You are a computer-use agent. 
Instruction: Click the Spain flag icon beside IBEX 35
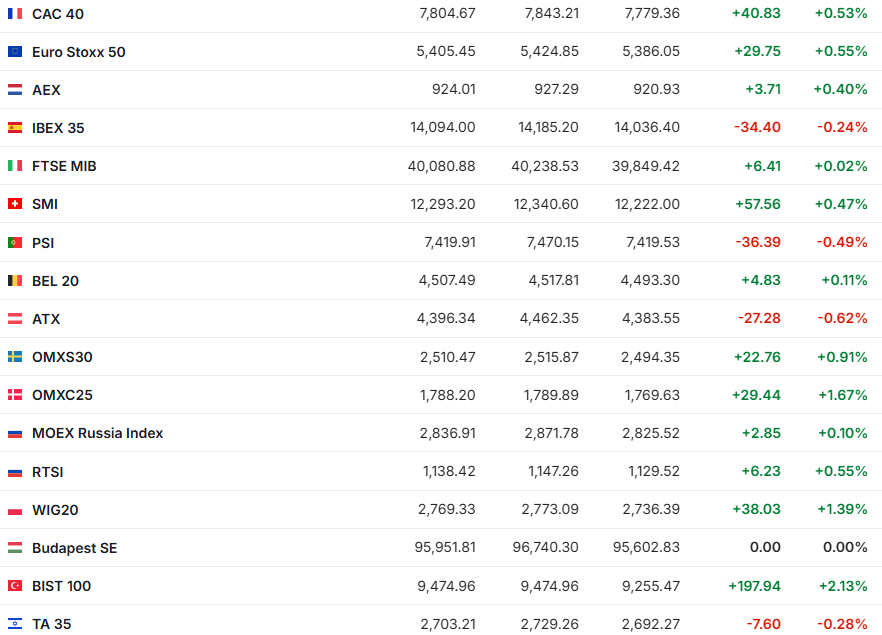click(x=15, y=128)
